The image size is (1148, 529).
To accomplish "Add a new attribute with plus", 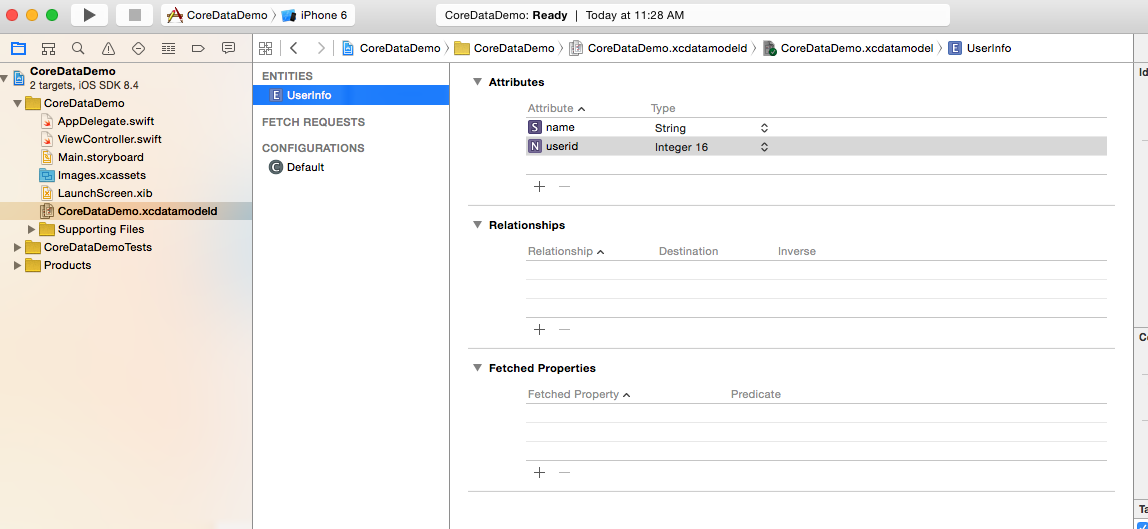I will point(540,187).
